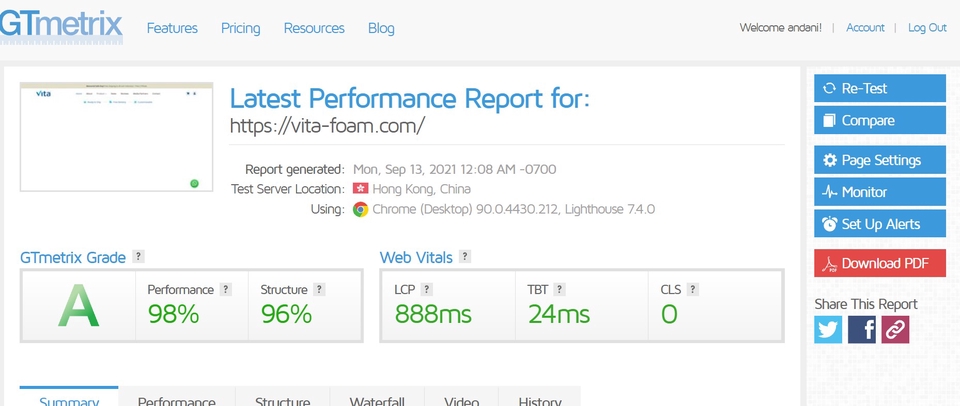
Task: Click the help icon beside GTmetrix Grade
Action: [139, 257]
